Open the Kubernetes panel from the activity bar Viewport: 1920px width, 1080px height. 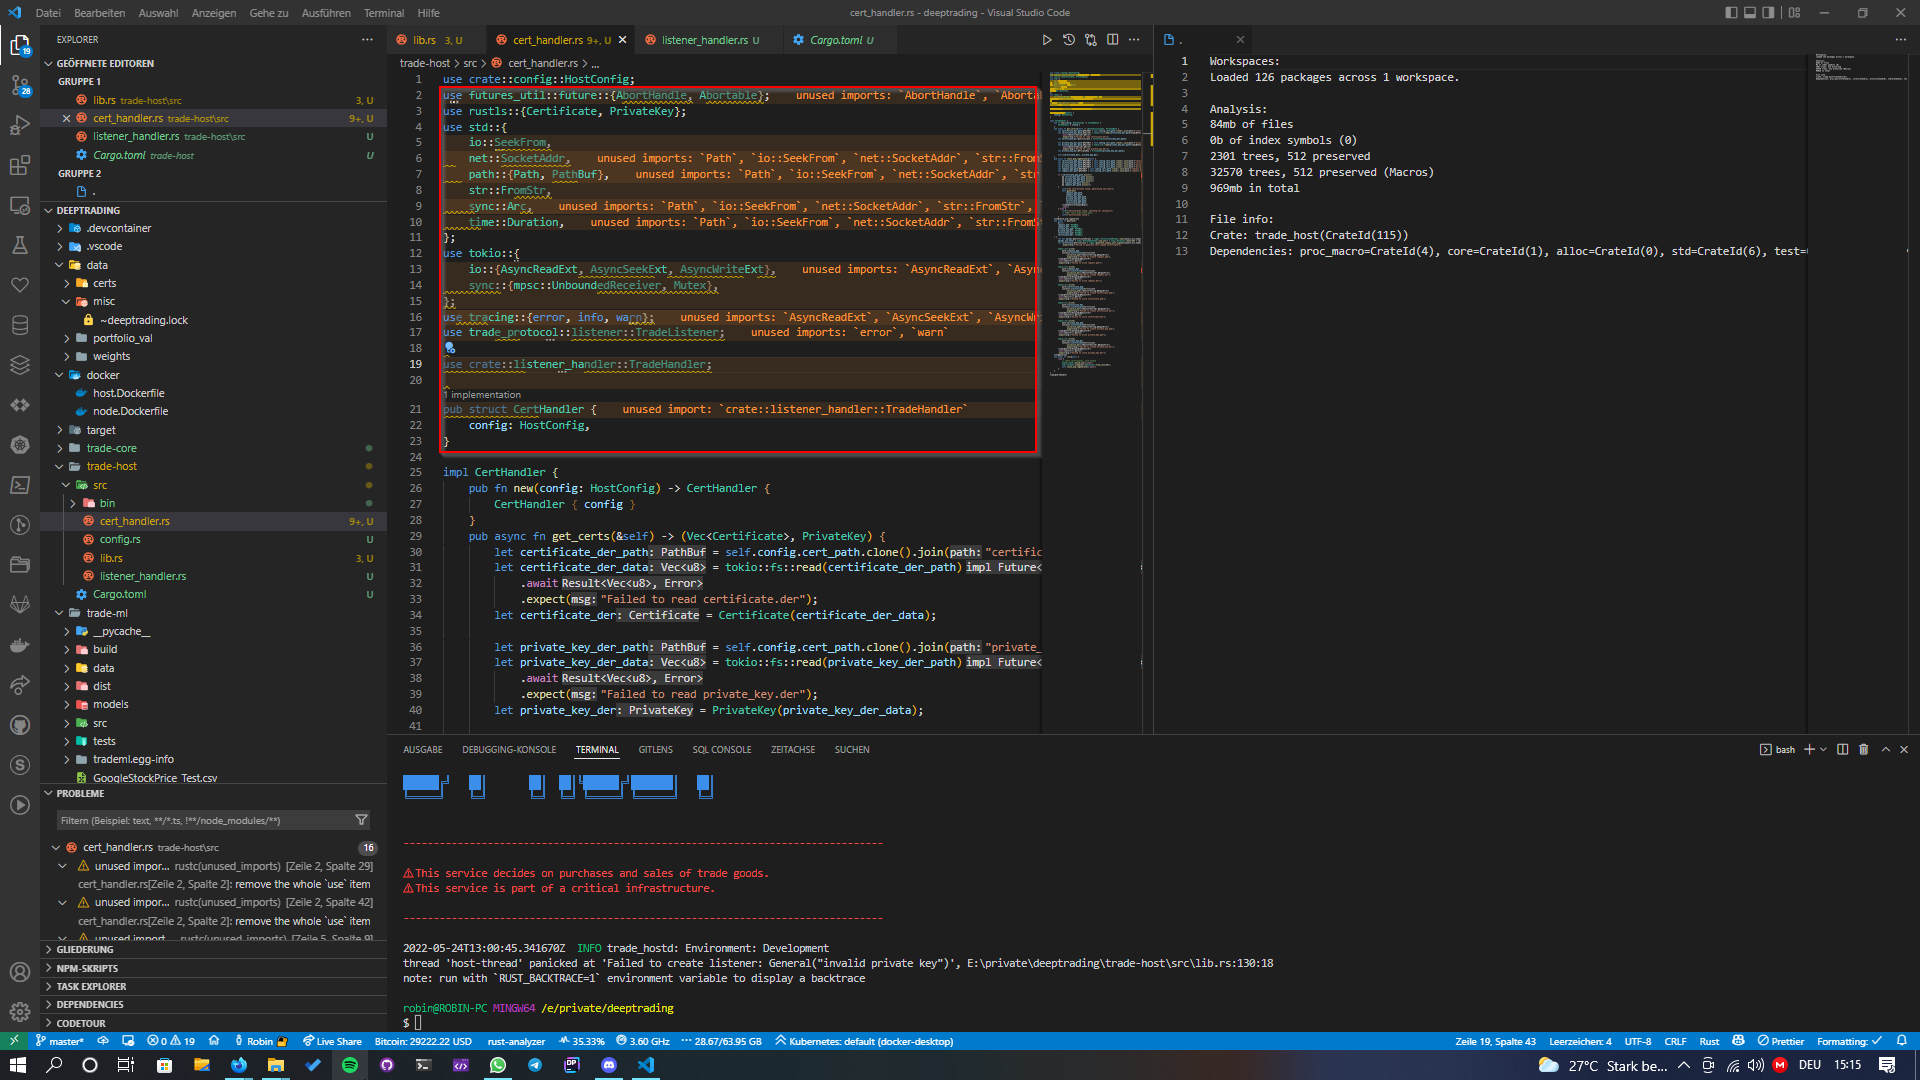(x=20, y=443)
